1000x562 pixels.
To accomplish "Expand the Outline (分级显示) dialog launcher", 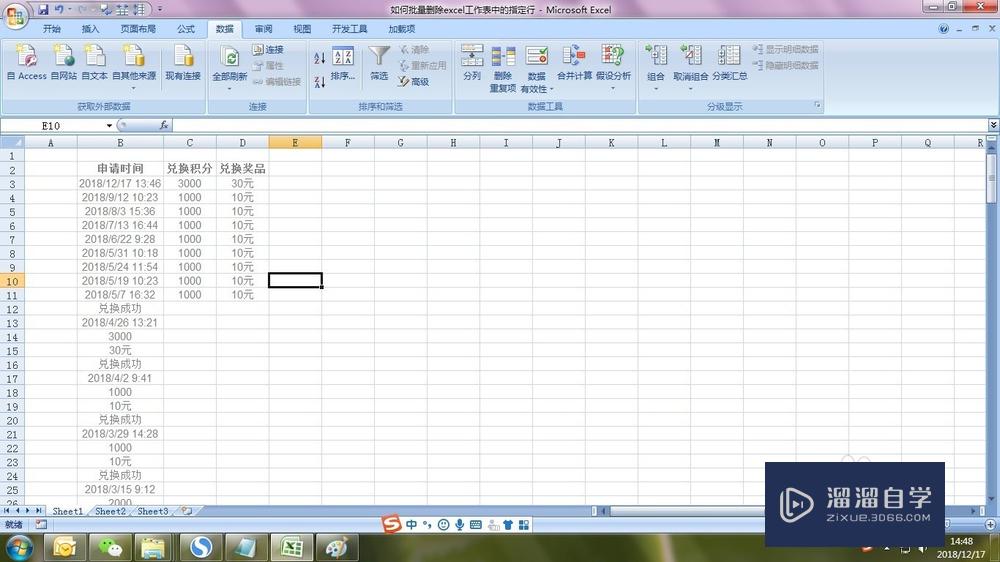I will [817, 105].
